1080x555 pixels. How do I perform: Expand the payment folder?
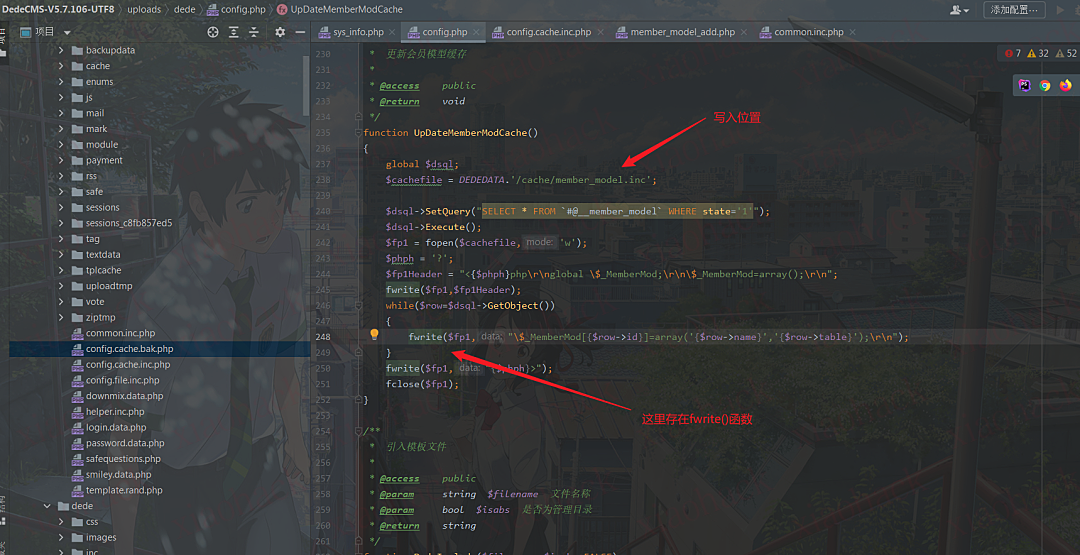61,160
